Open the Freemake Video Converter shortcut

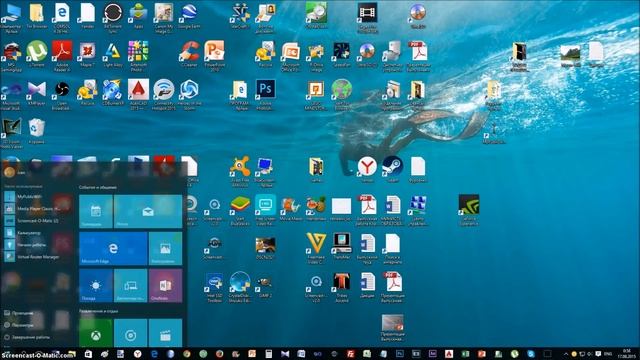(x=316, y=248)
